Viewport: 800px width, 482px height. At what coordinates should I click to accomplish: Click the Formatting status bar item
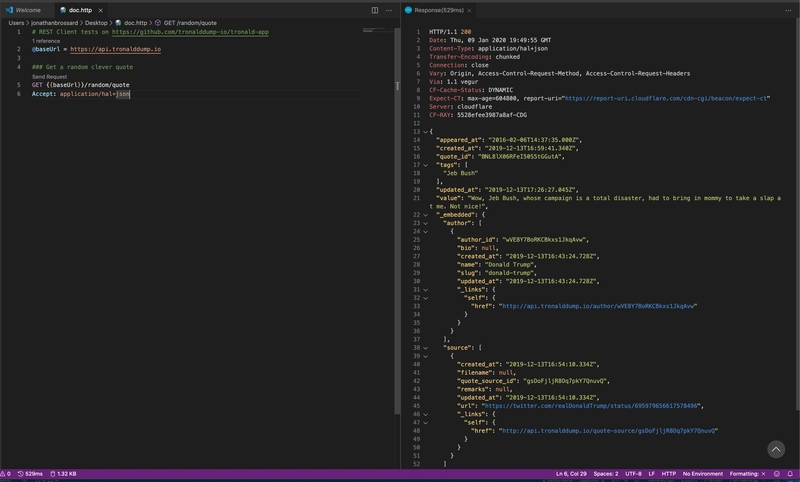(747, 474)
